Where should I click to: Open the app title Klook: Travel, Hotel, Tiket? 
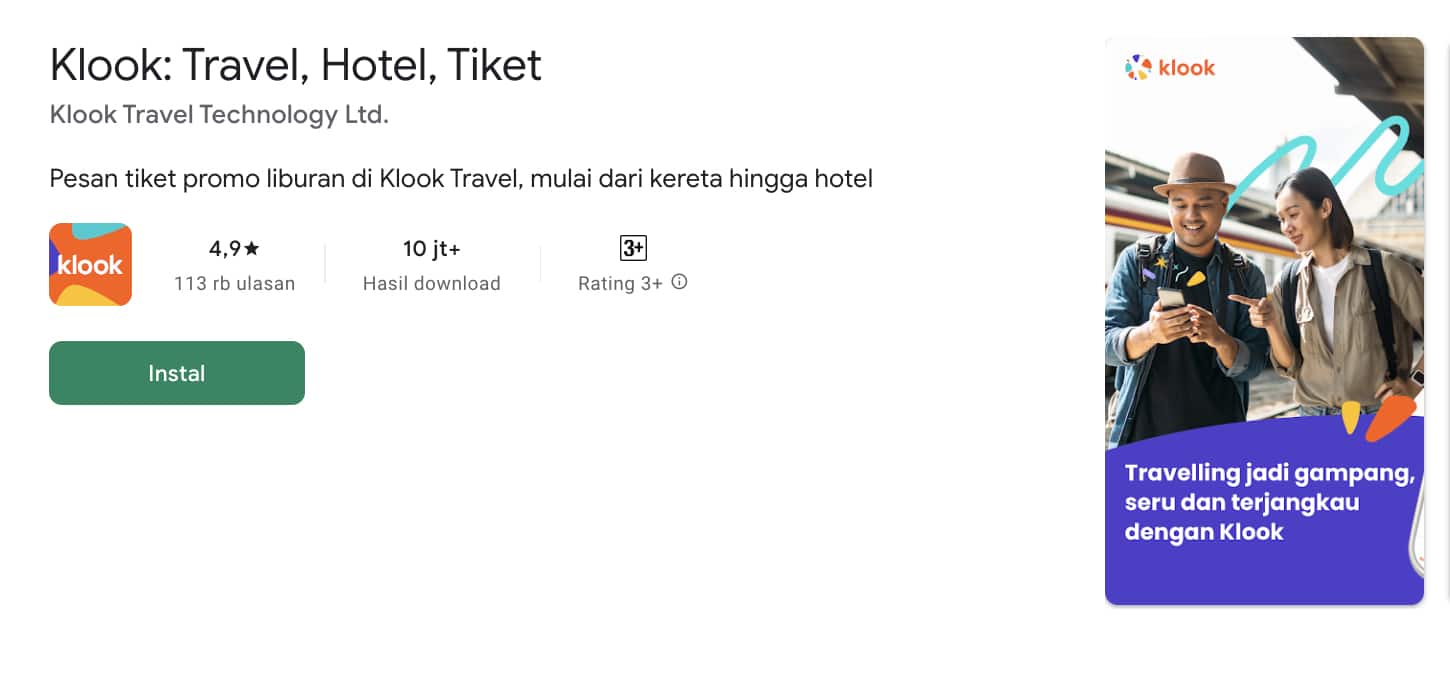(x=296, y=64)
